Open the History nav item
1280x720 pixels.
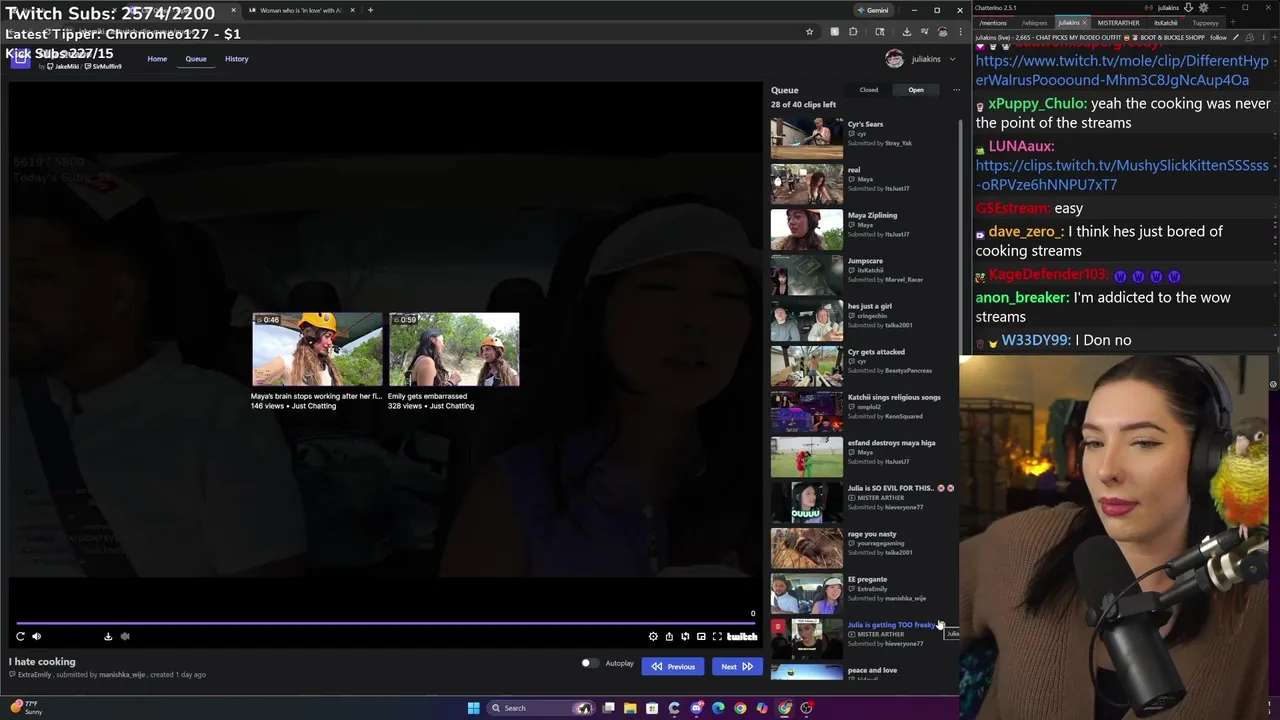point(237,59)
